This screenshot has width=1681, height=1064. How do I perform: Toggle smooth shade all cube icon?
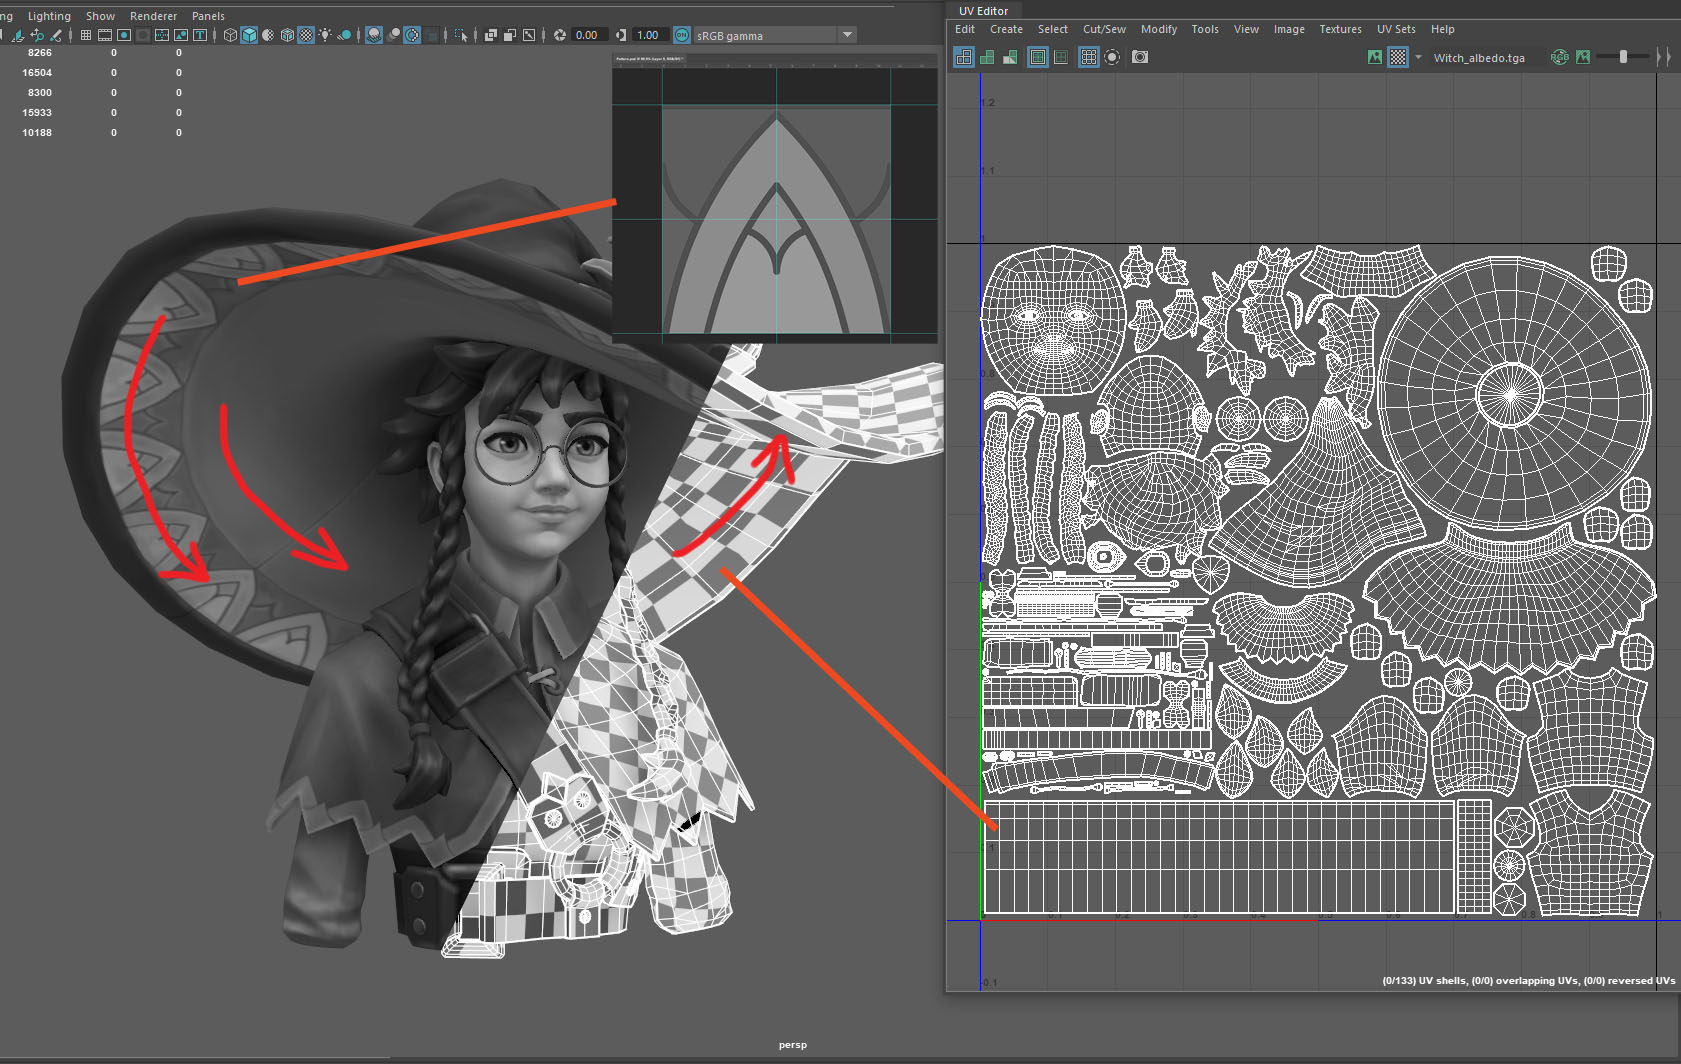point(249,35)
